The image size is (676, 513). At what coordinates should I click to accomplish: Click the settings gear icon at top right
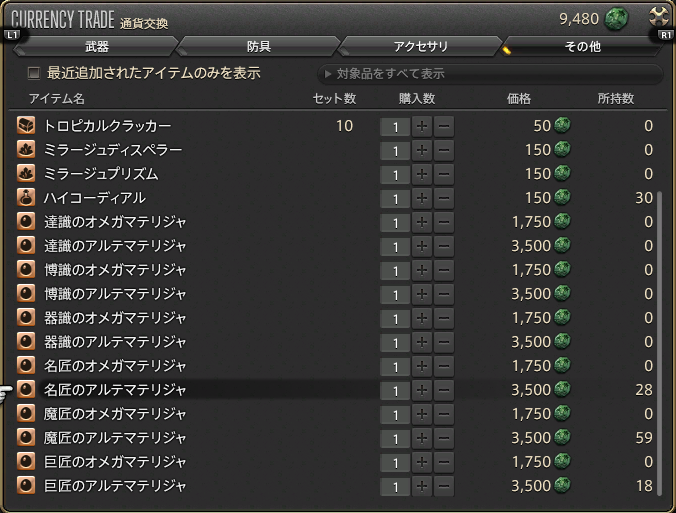click(x=657, y=17)
